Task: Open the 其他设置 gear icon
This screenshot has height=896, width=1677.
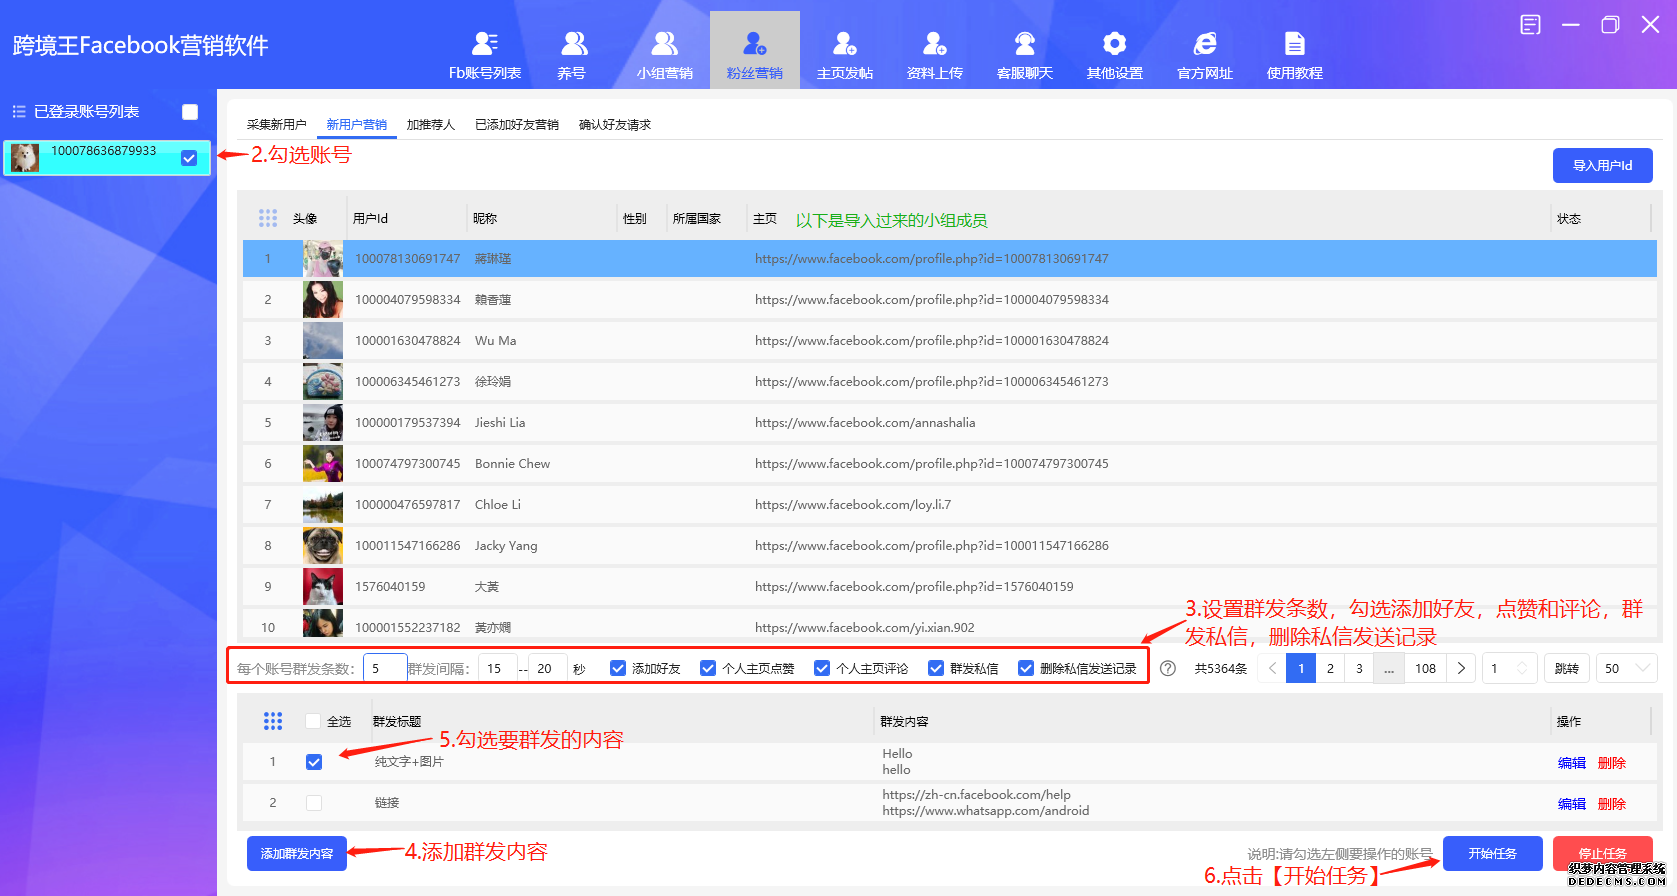Action: [1115, 44]
